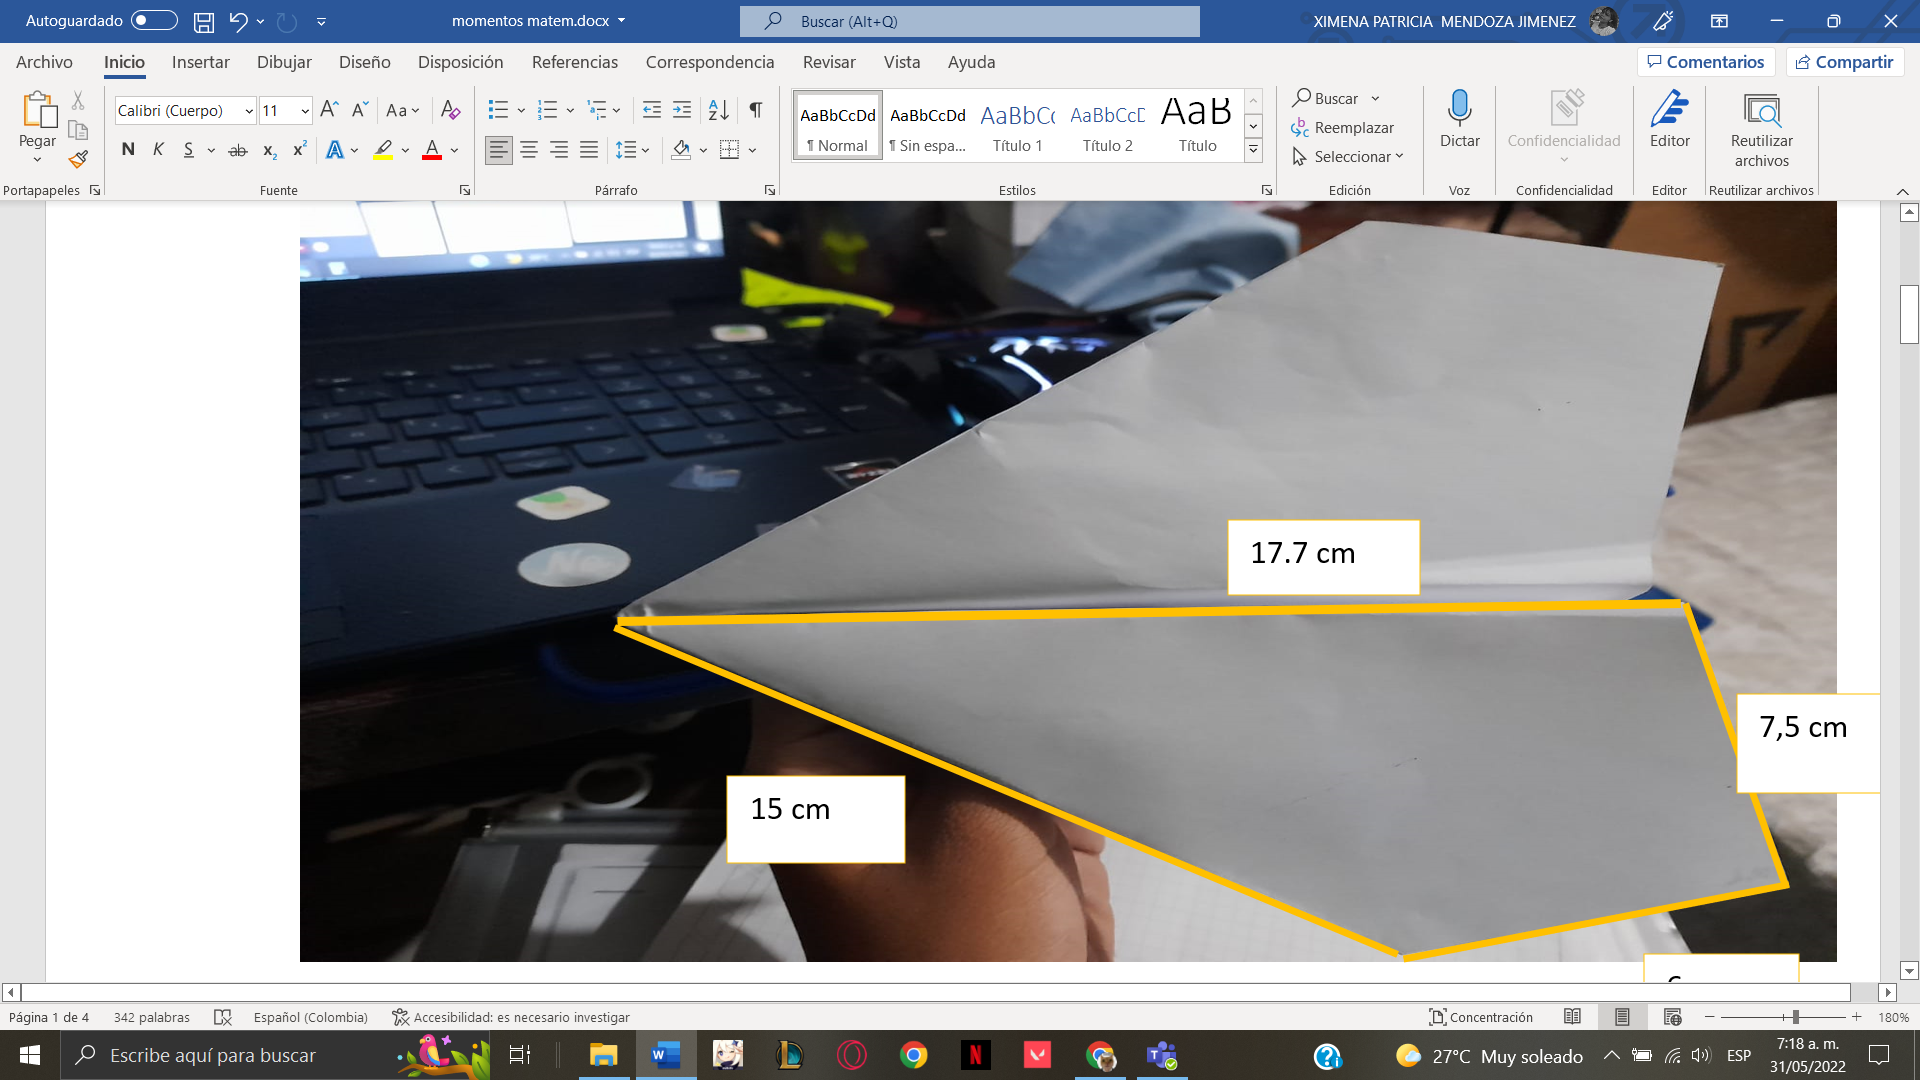Switch to the Insertar ribbon tab
1920x1080 pixels.
click(200, 62)
